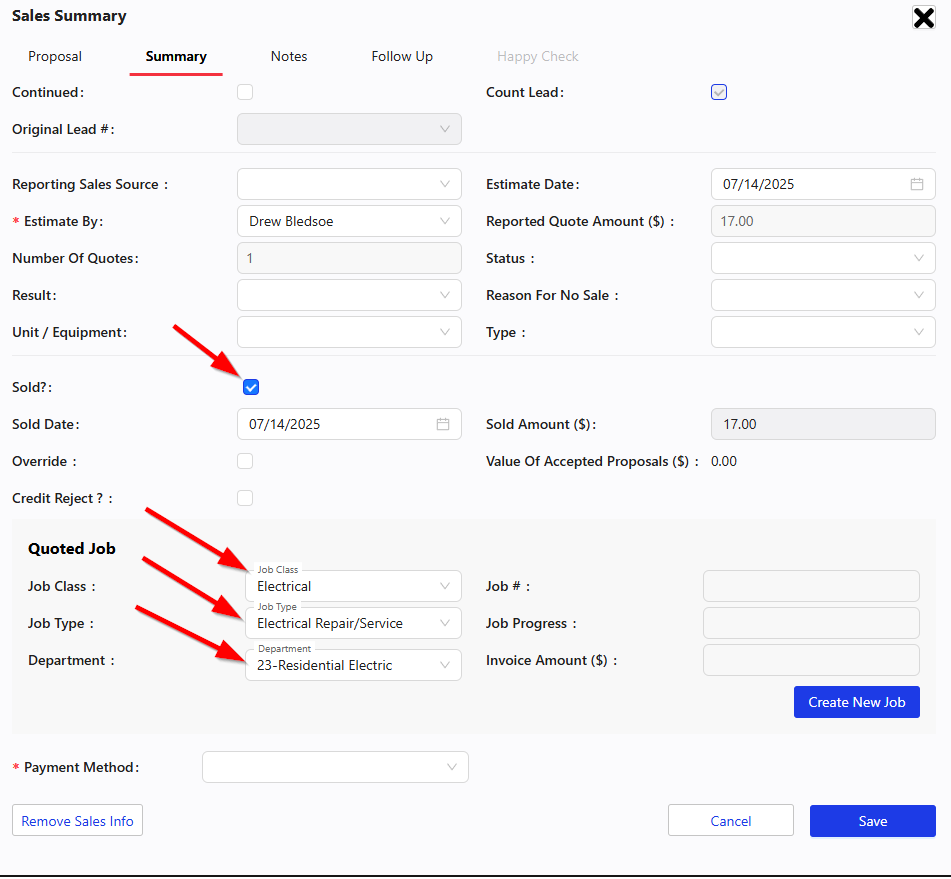The height and width of the screenshot is (879, 951).
Task: Open the Reason For No Sale dropdown
Action: tap(823, 295)
